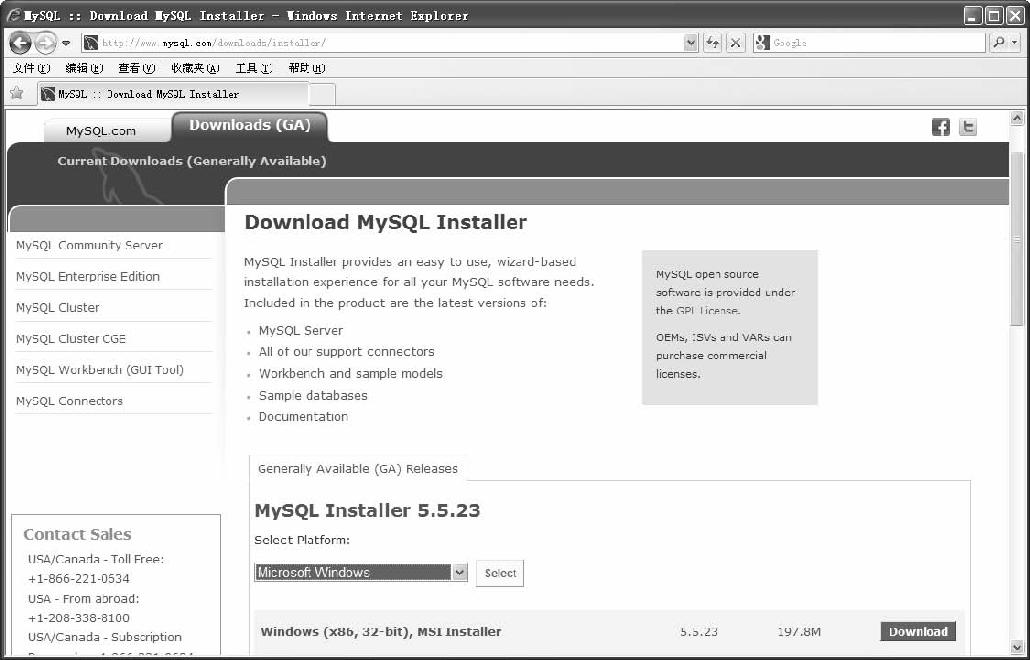This screenshot has height=660, width=1030.
Task: Open the MySQL Twitter page icon
Action: click(968, 127)
